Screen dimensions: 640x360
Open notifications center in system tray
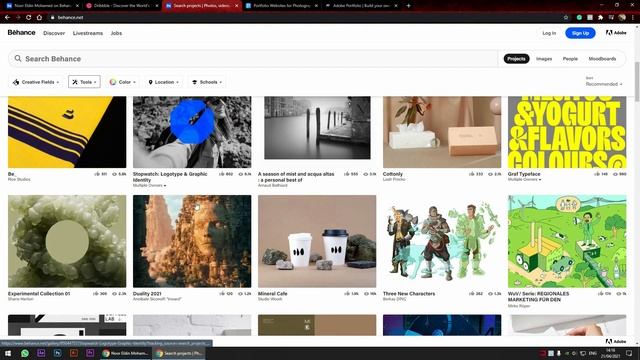[629, 353]
